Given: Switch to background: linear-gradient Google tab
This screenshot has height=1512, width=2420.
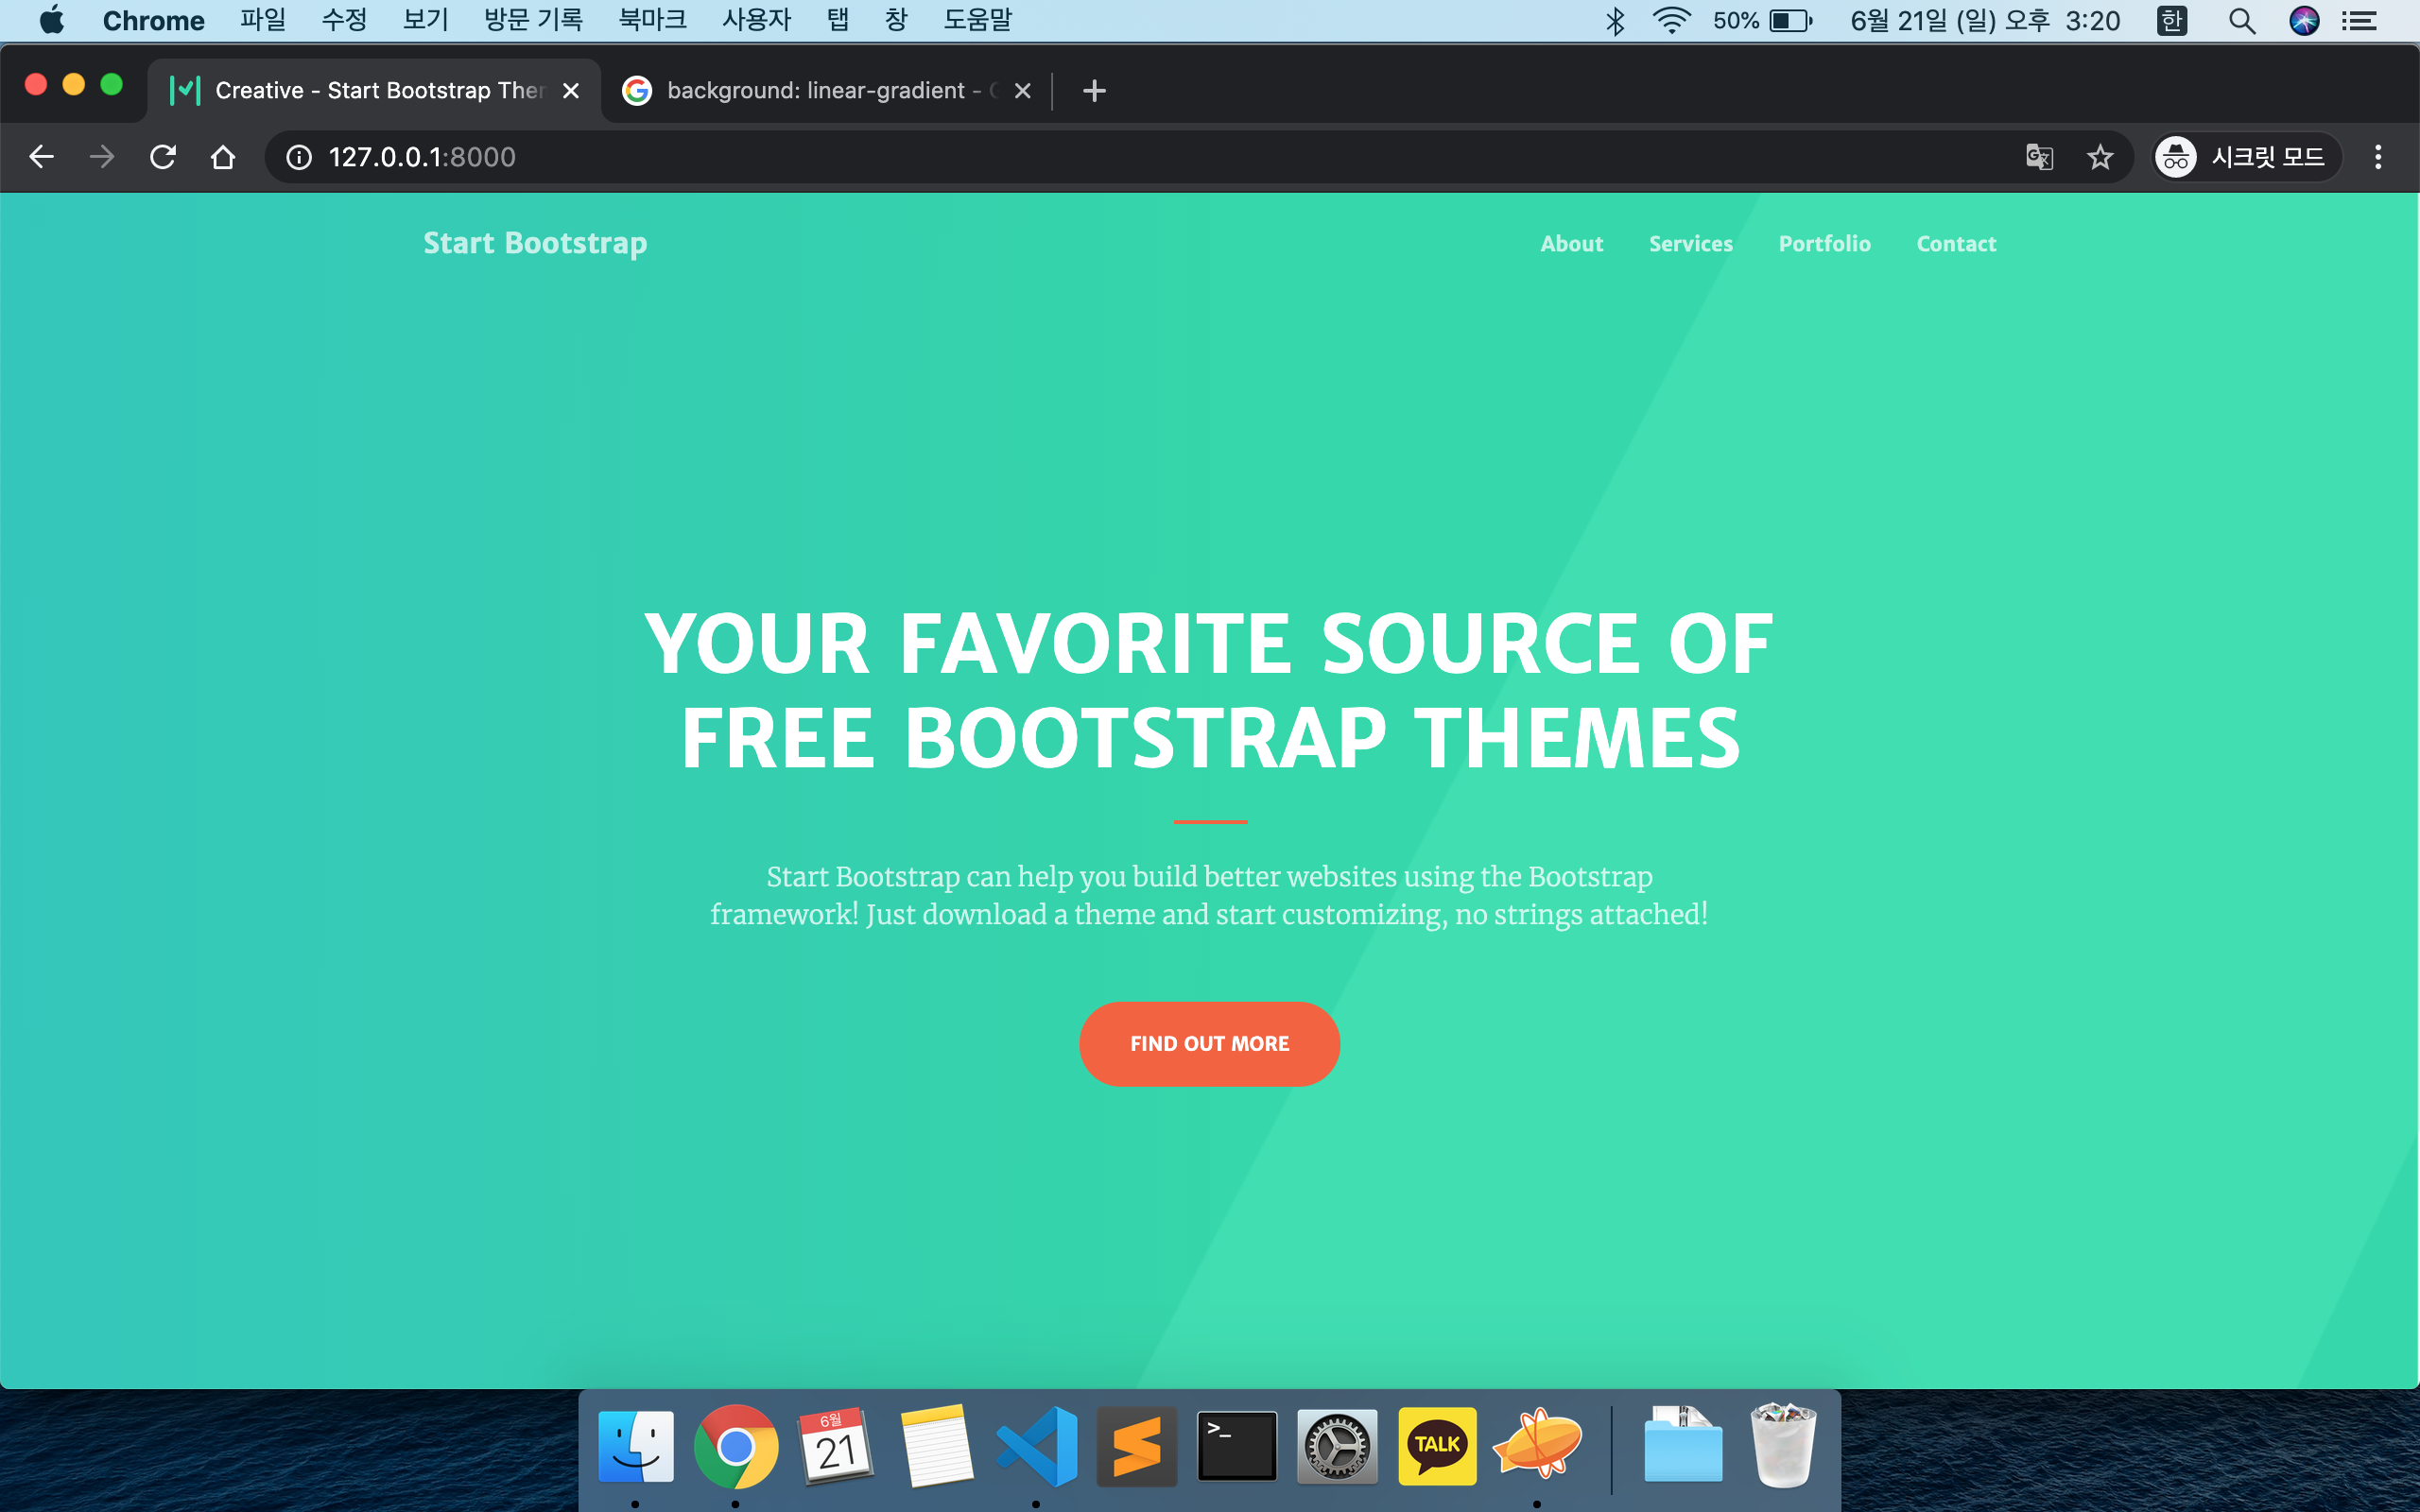Looking at the screenshot, I should [x=815, y=91].
